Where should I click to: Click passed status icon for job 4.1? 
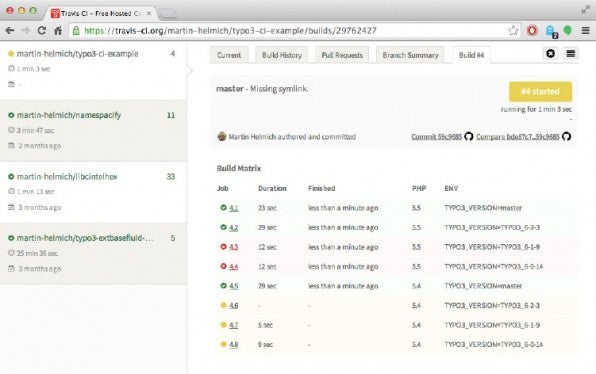coord(224,208)
